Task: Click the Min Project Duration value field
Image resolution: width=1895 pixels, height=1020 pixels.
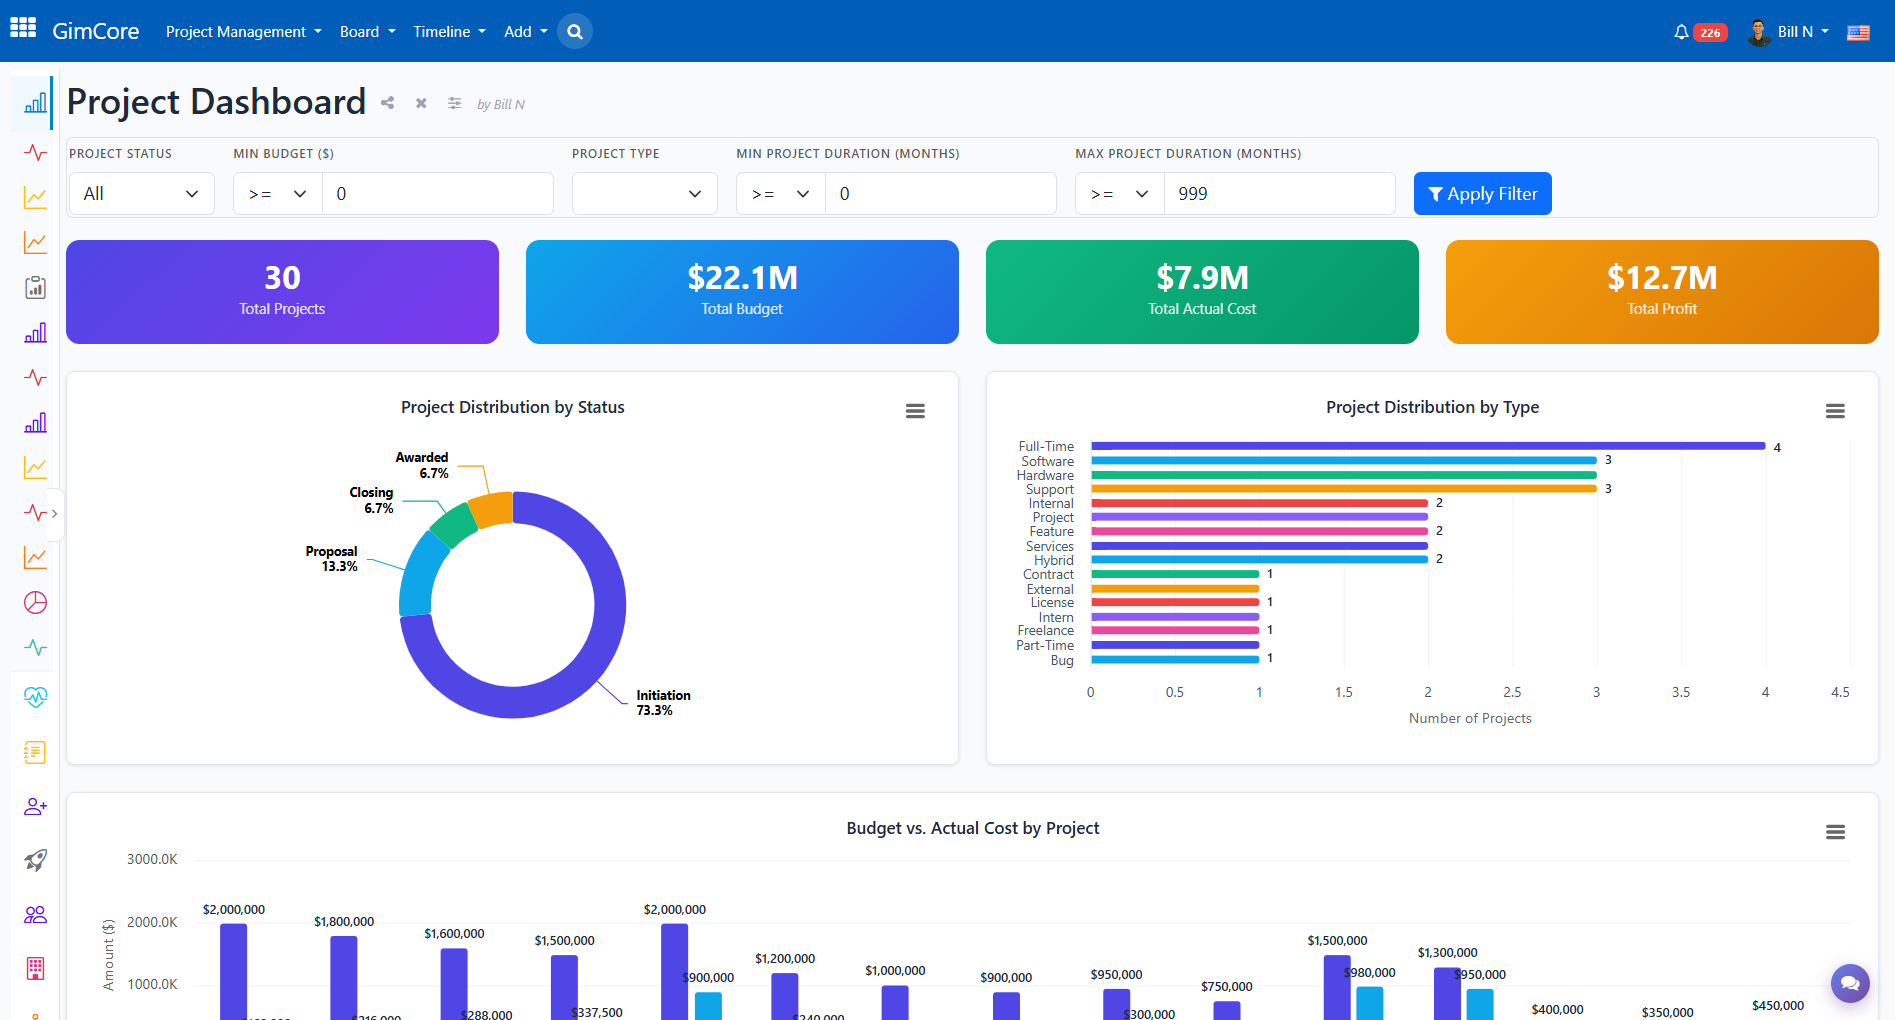Action: pyautogui.click(x=941, y=193)
